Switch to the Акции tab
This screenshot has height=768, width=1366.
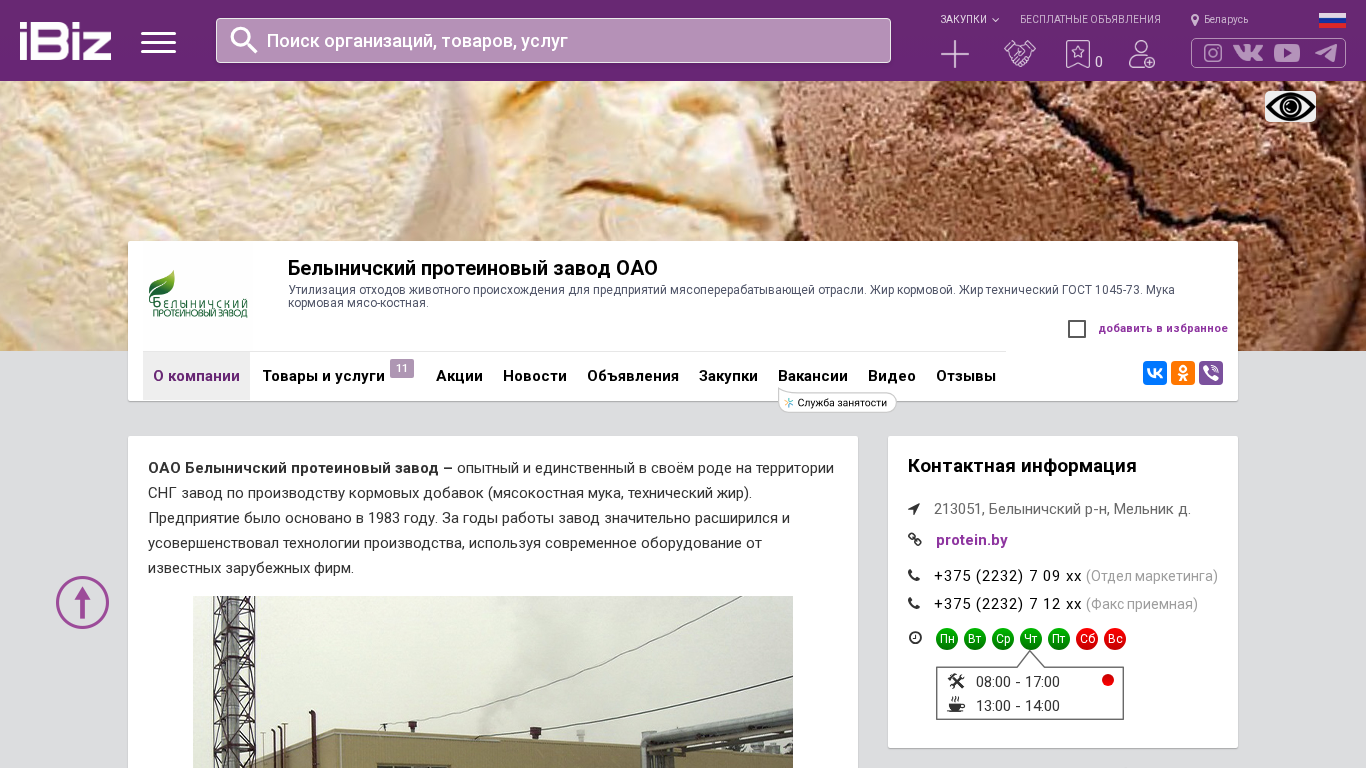459,376
